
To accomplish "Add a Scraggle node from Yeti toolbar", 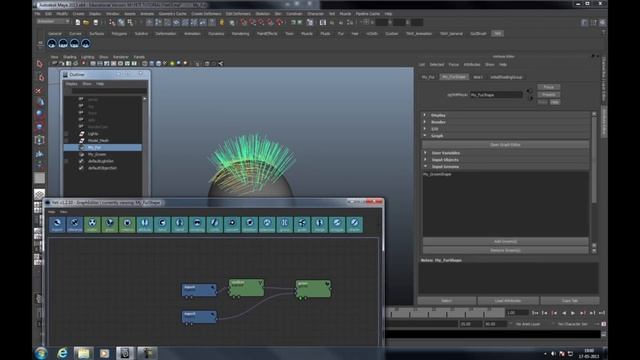I will click(337, 224).
